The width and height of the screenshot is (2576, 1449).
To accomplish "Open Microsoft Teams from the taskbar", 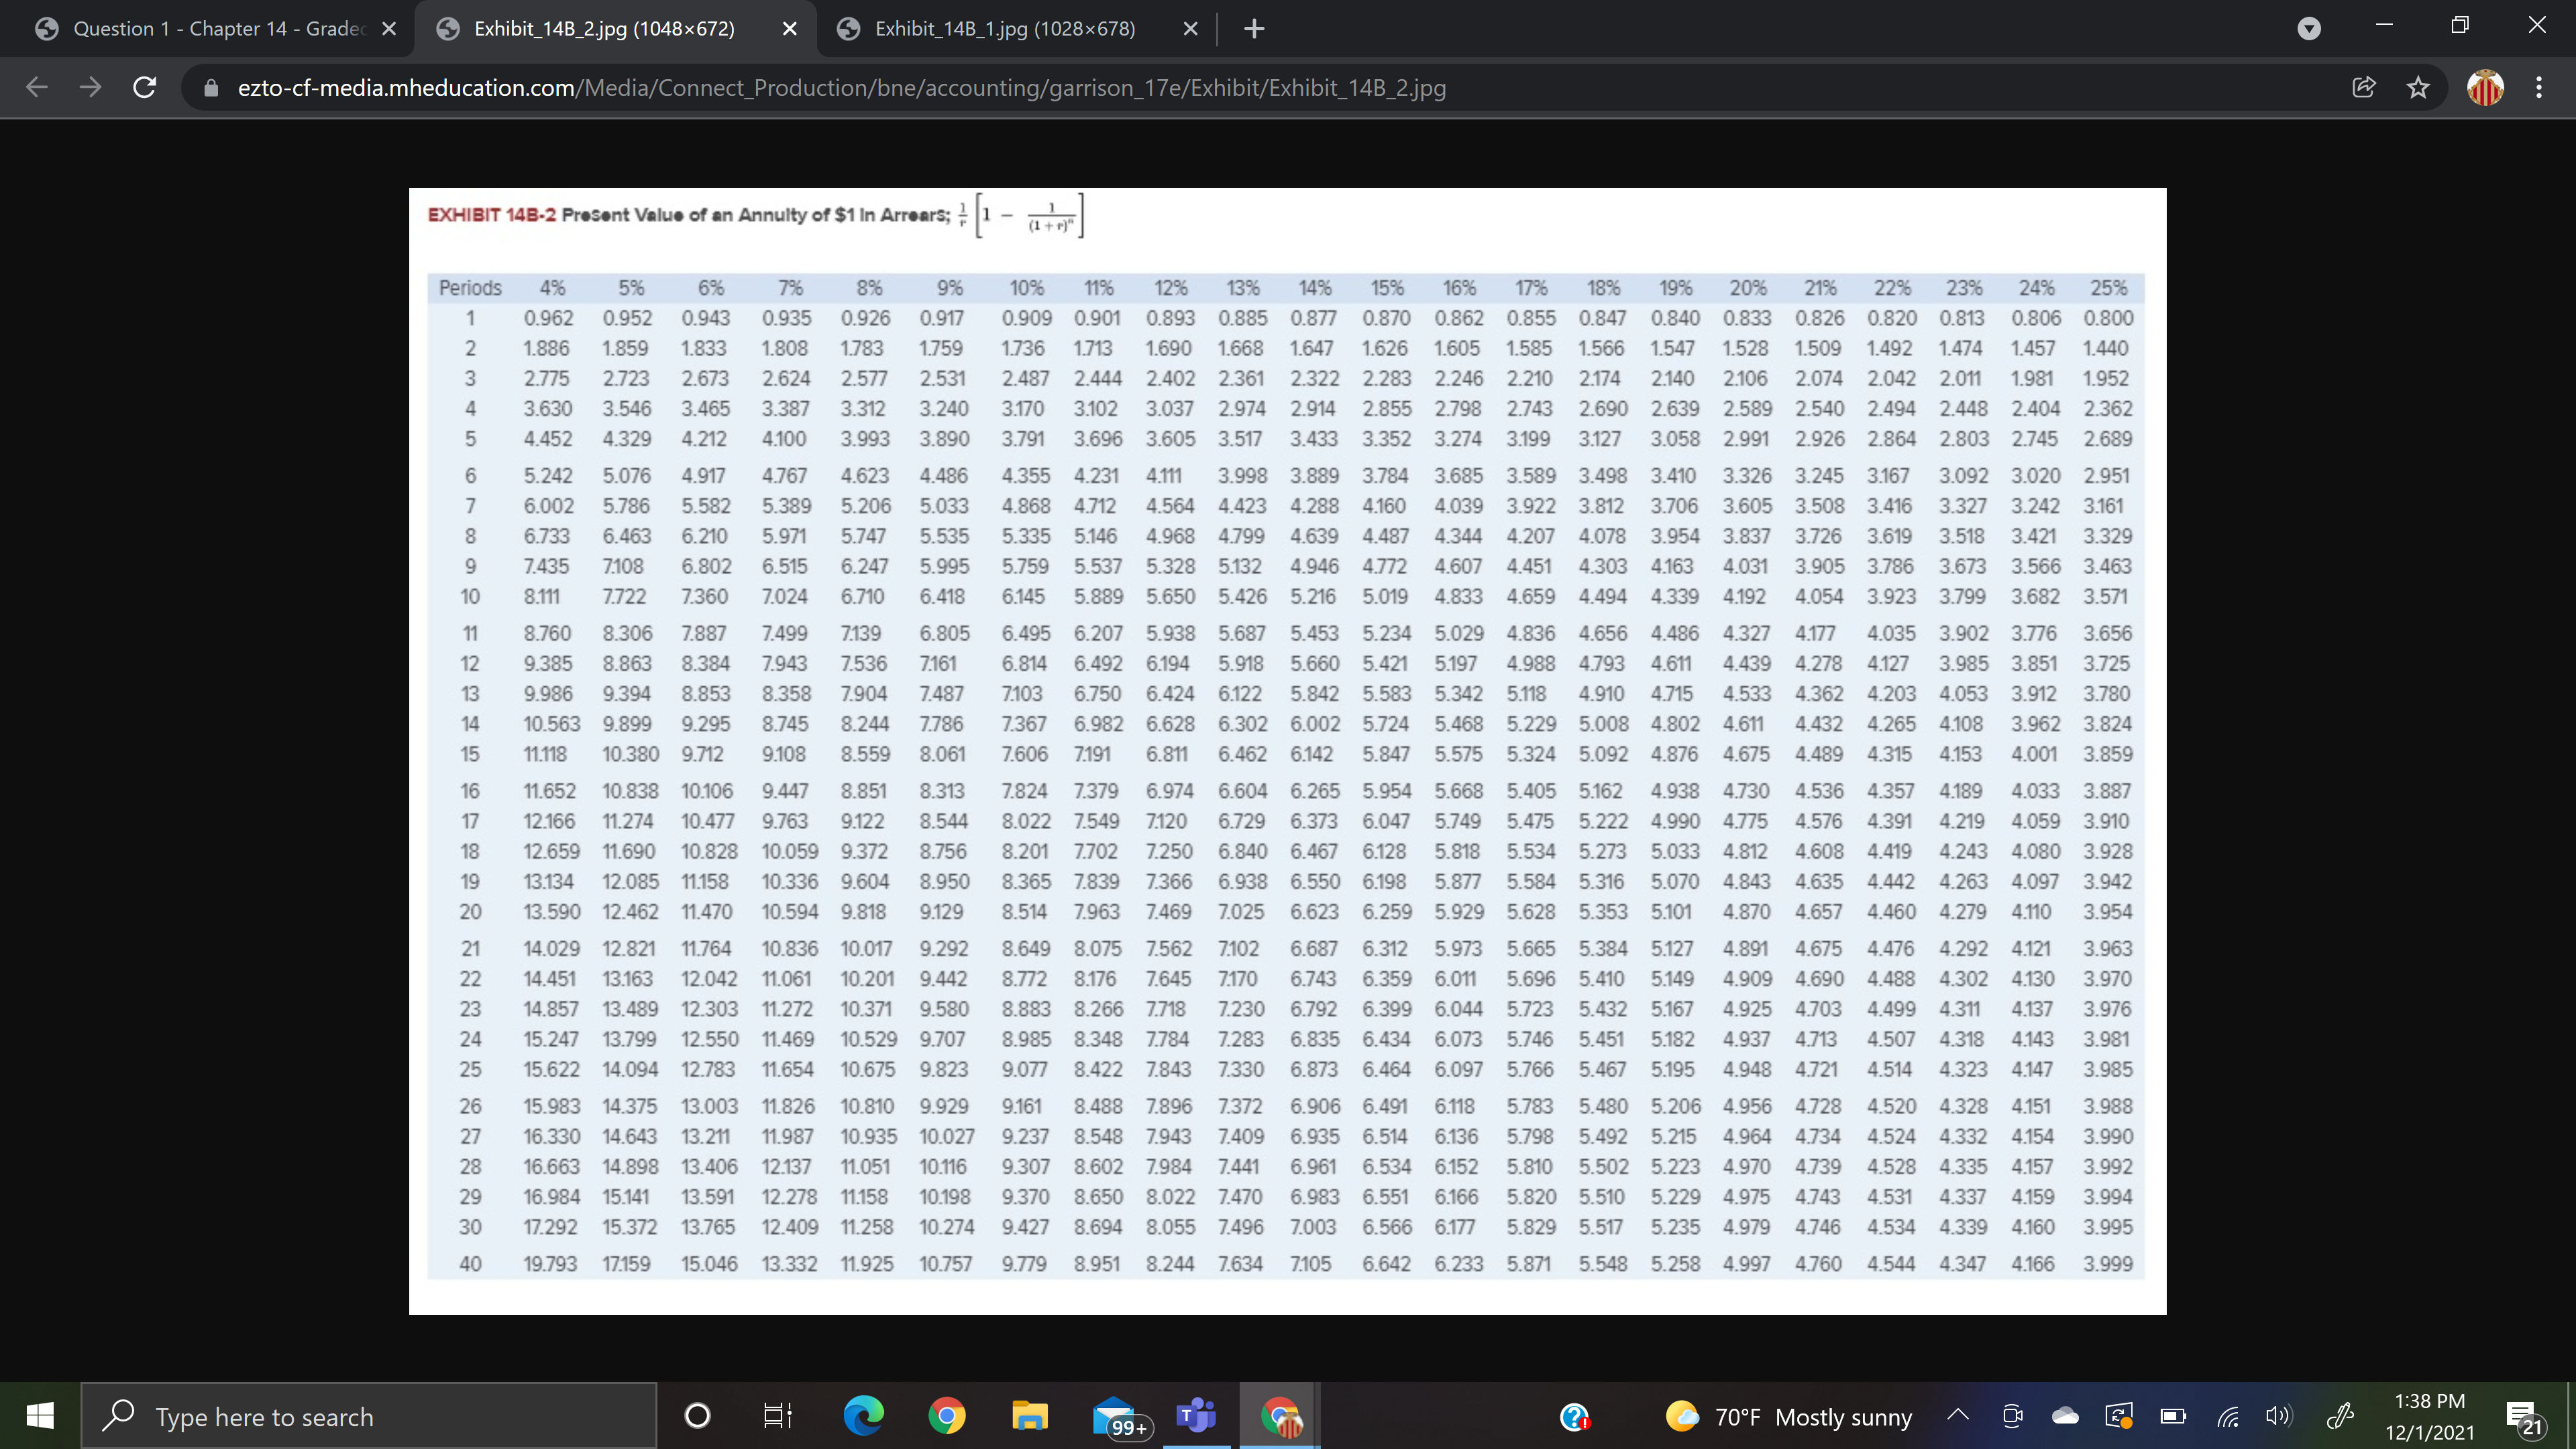I will [x=1196, y=1416].
